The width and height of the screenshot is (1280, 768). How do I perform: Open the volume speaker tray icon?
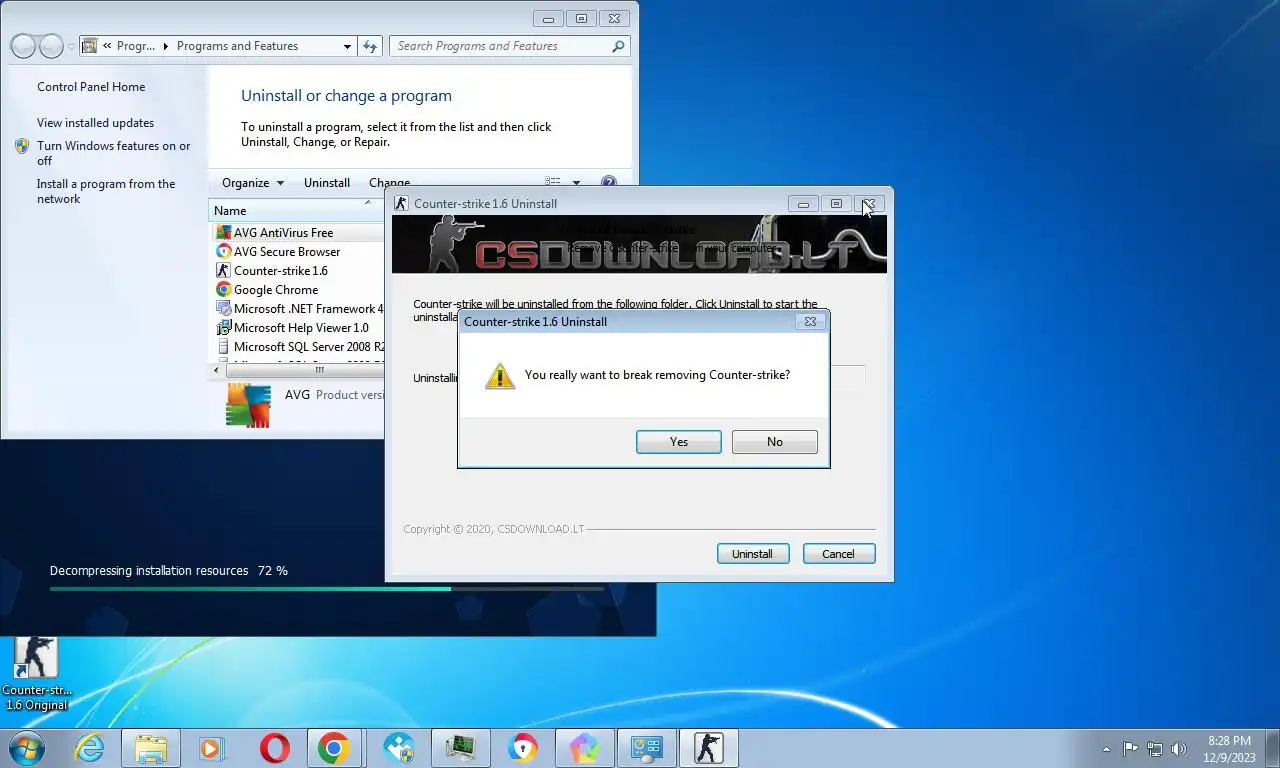tap(1179, 748)
